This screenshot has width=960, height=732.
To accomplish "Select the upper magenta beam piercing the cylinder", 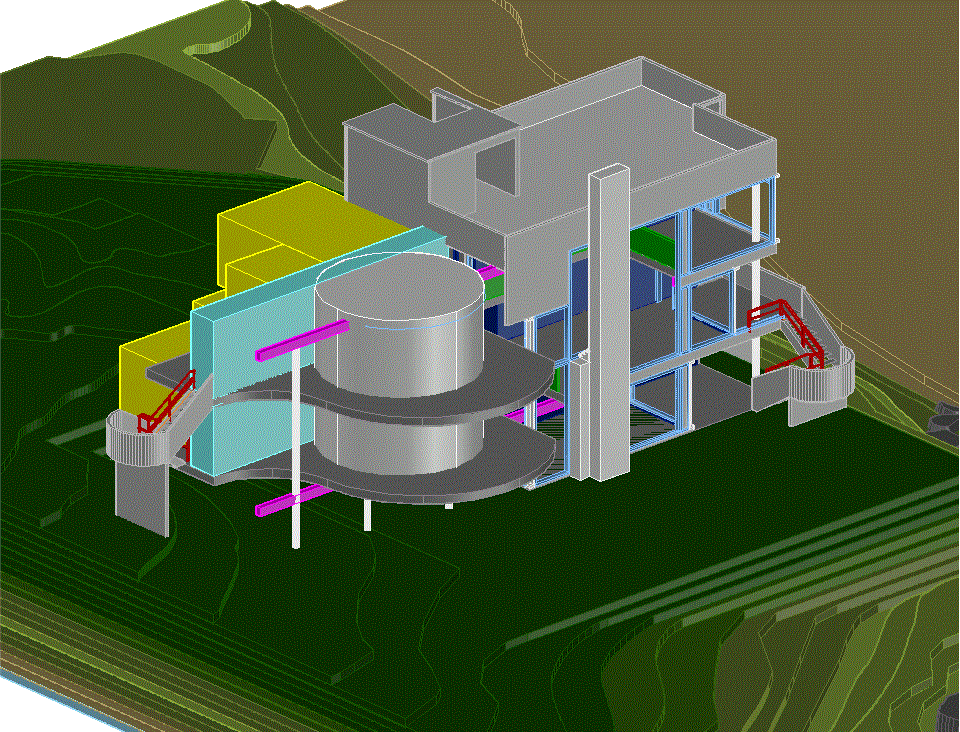I will [302, 342].
